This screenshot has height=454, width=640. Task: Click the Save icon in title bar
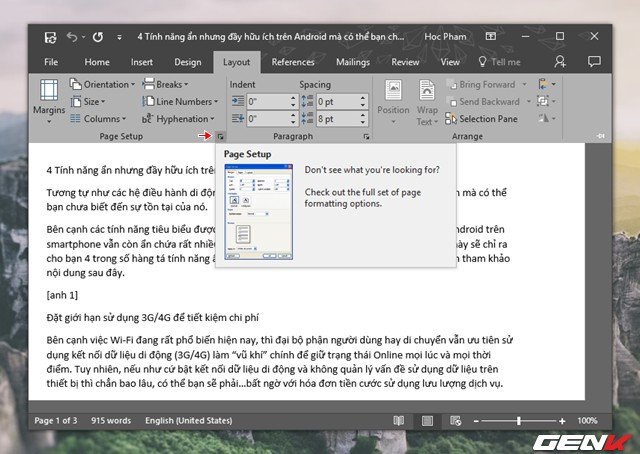(x=50, y=38)
